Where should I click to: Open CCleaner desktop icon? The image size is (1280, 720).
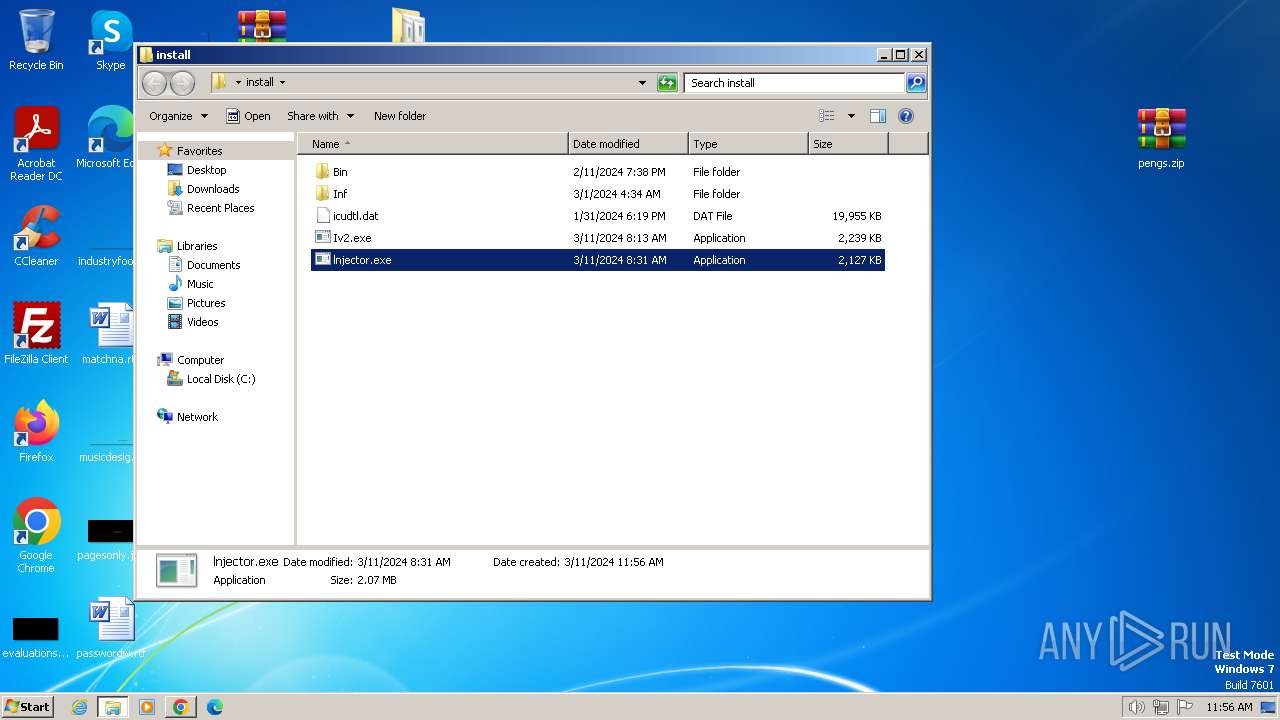click(x=36, y=236)
